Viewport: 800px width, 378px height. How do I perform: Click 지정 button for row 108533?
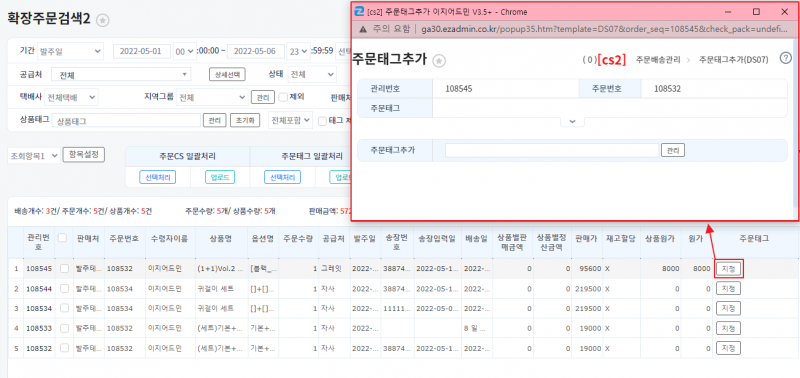point(728,328)
